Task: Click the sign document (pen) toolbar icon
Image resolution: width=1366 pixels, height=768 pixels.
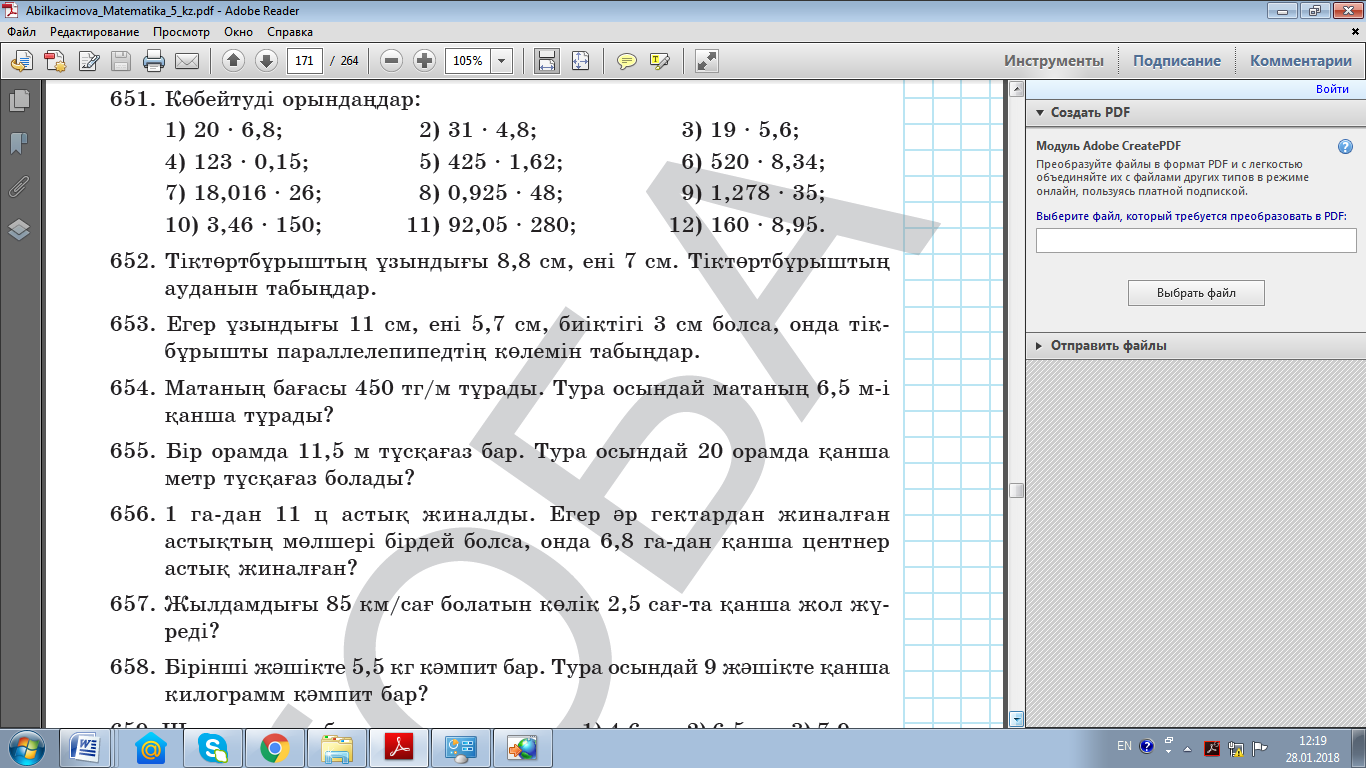Action: [x=89, y=60]
